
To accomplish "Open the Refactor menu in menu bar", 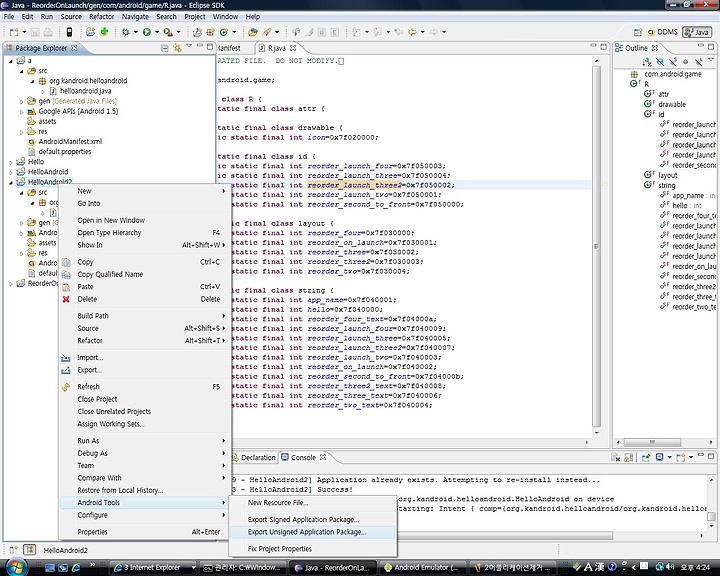I will click(101, 17).
